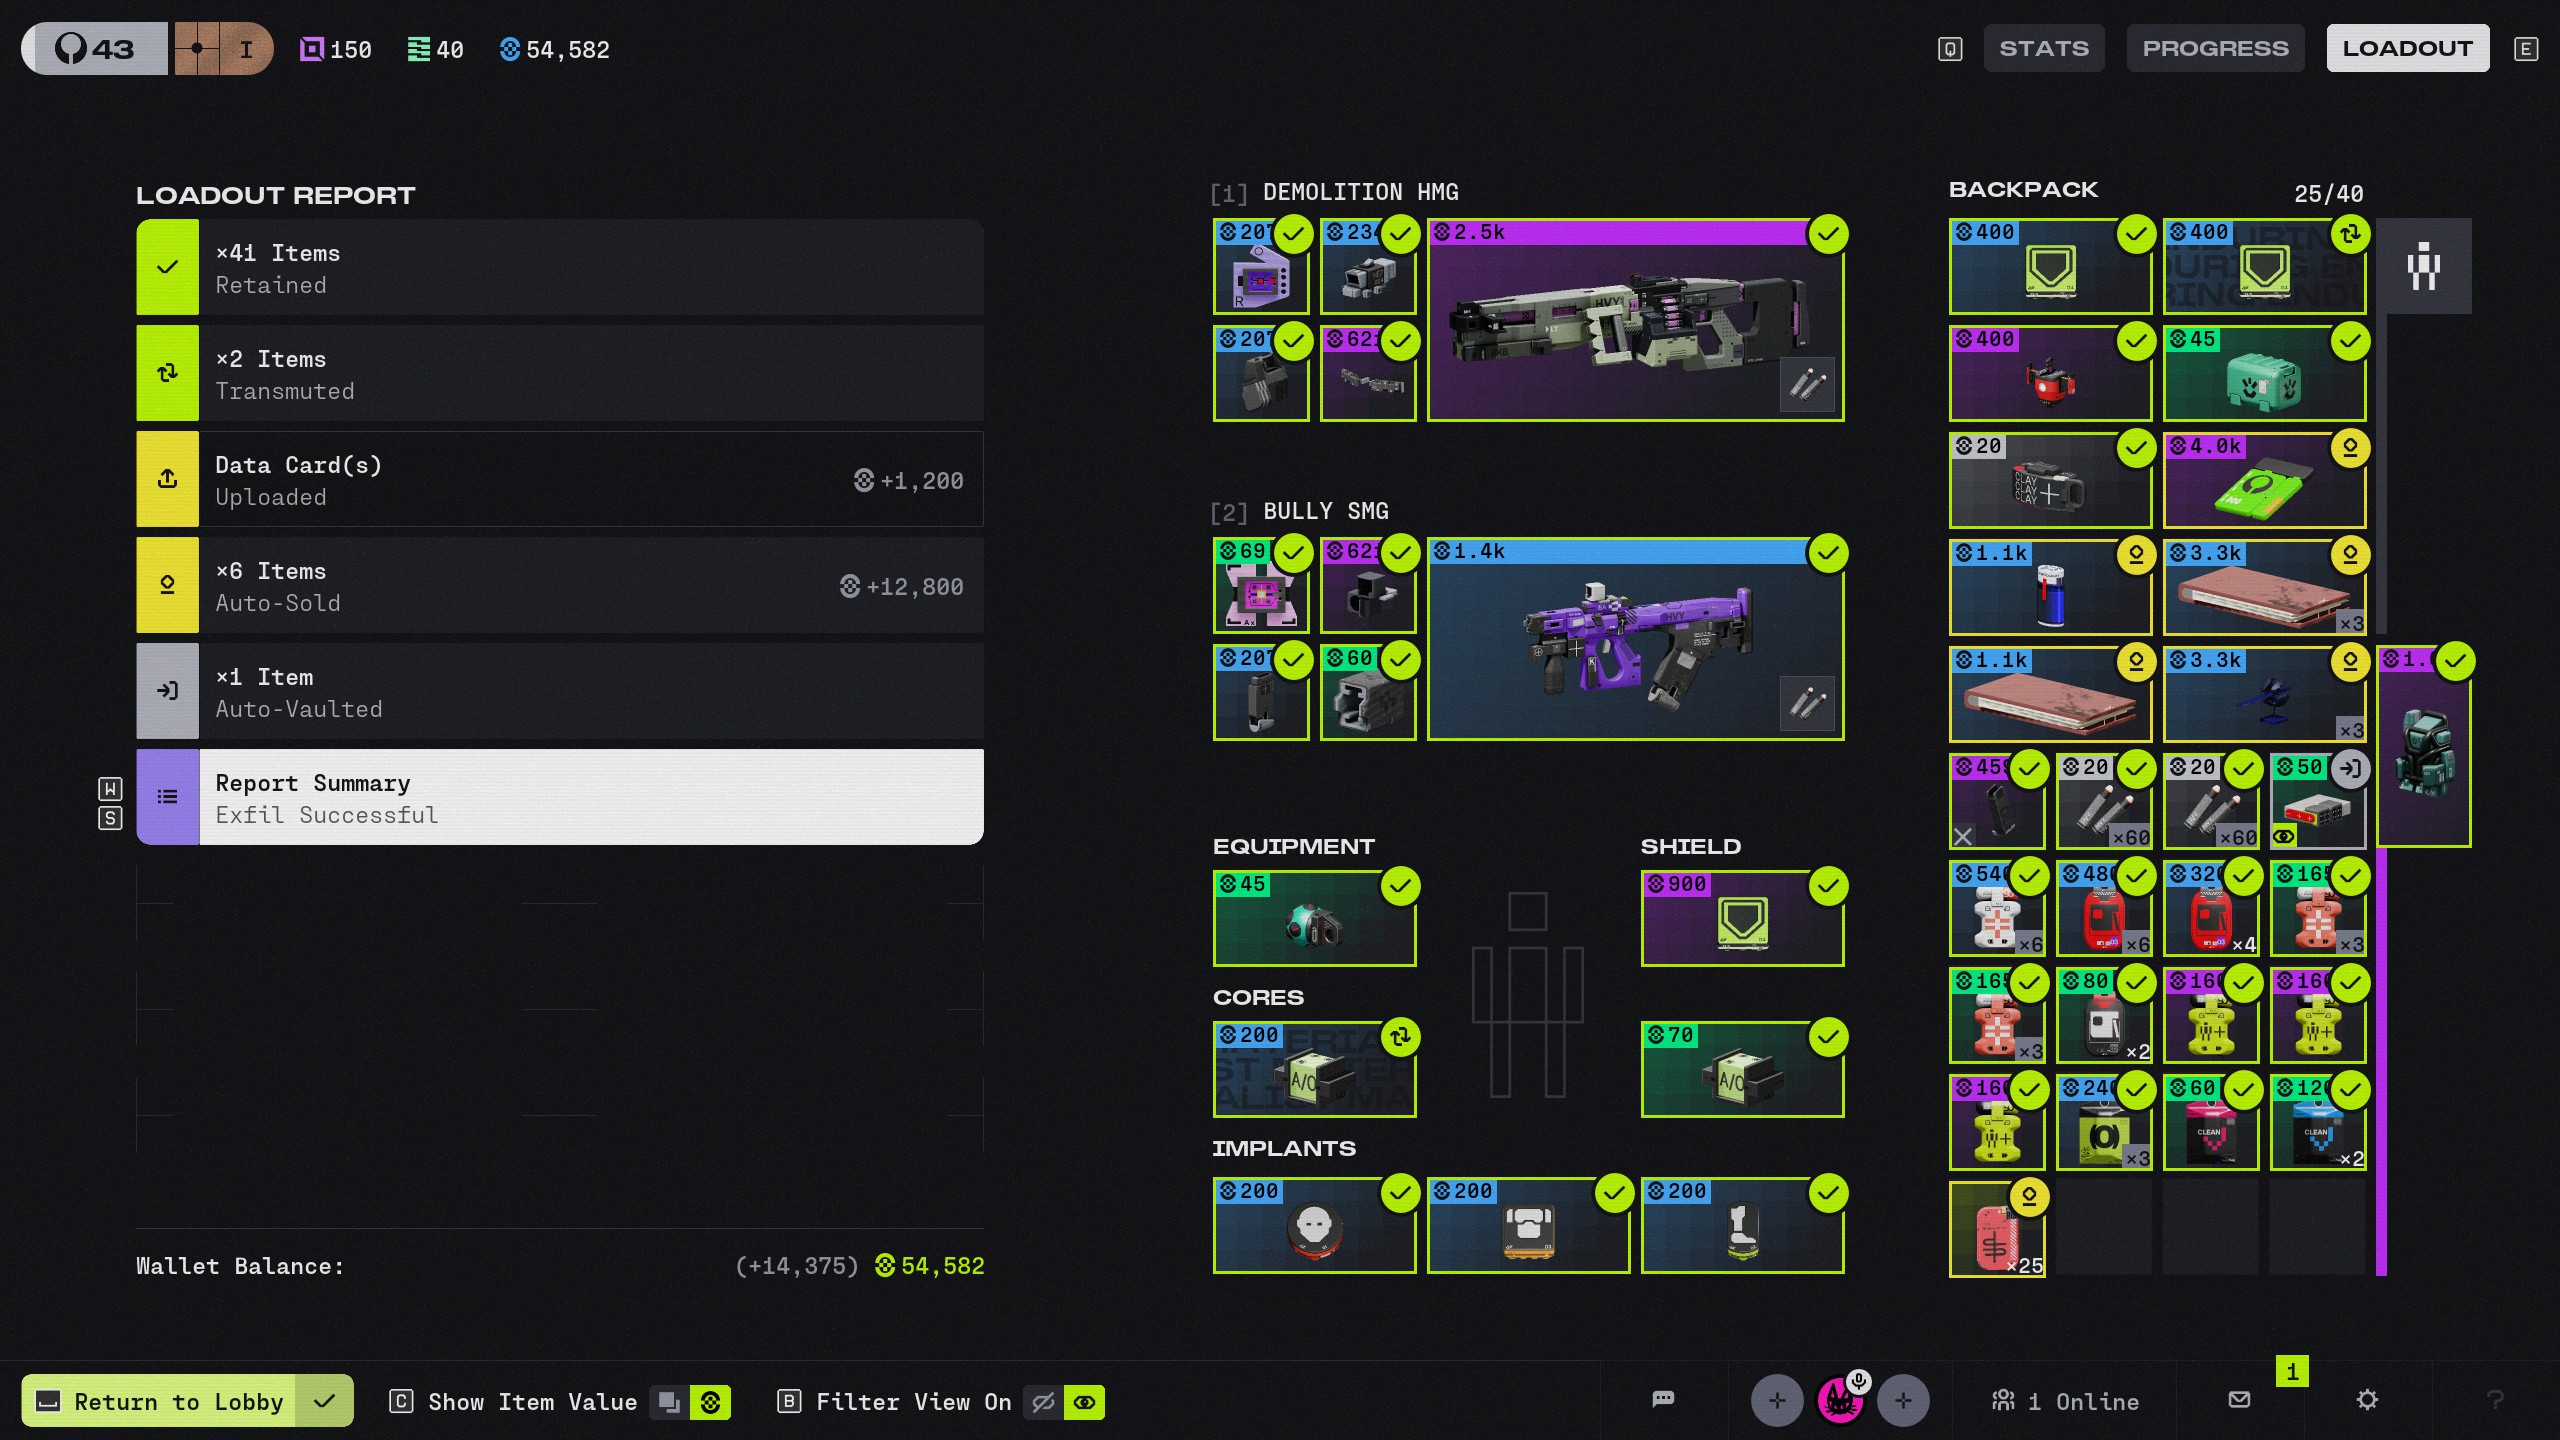Click Return to Lobby button
This screenshot has height=1440, width=2560.
(180, 1402)
